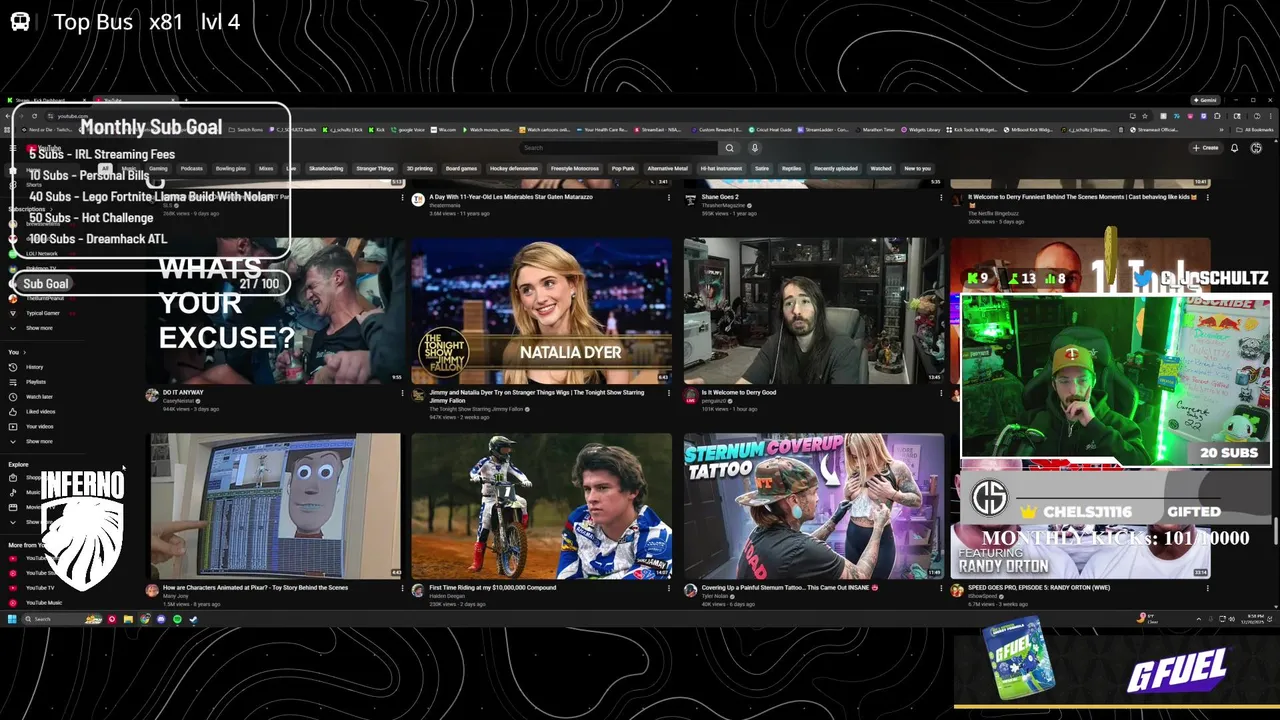The width and height of the screenshot is (1280, 720).
Task: Open the Switch Roms bookmark
Action: pos(246,130)
